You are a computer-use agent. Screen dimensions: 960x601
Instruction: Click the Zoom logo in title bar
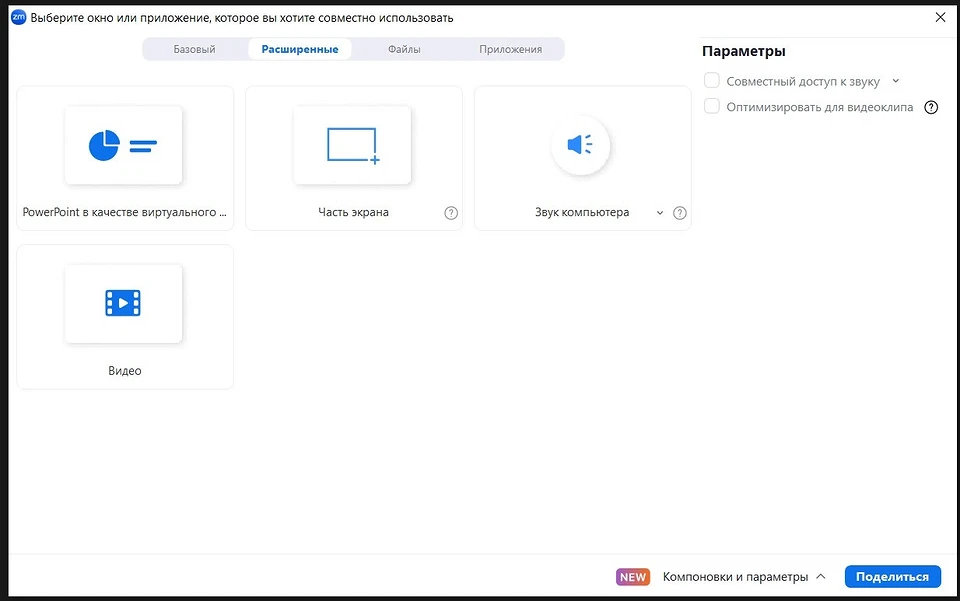click(18, 17)
